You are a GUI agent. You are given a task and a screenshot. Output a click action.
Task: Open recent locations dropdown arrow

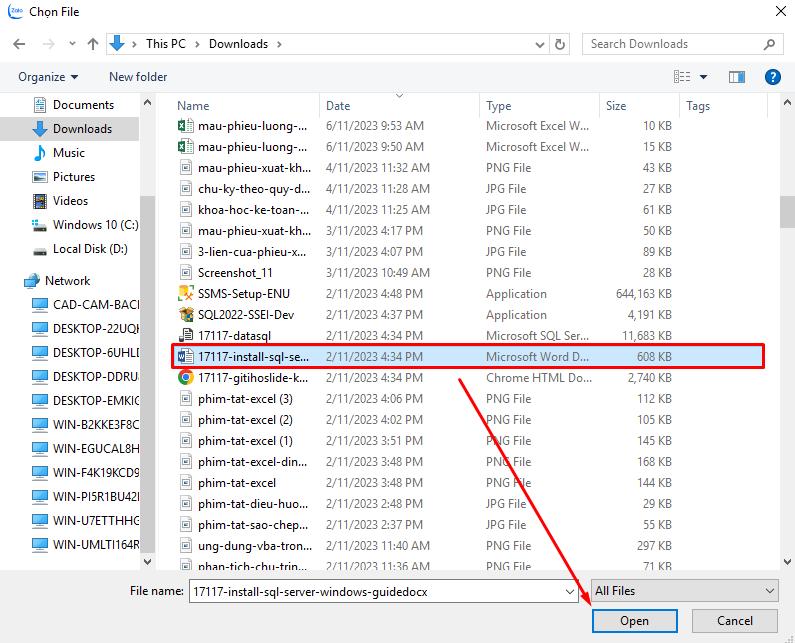pos(72,44)
